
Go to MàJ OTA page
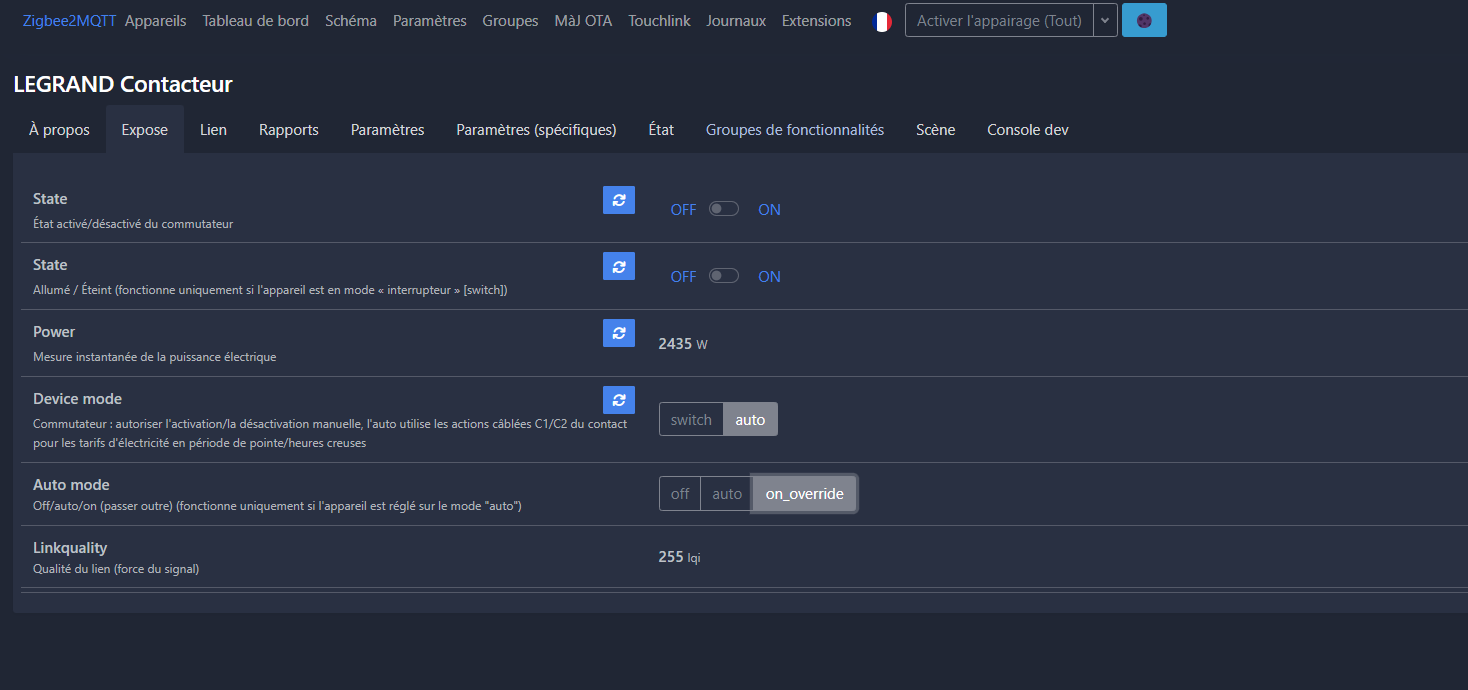583,21
